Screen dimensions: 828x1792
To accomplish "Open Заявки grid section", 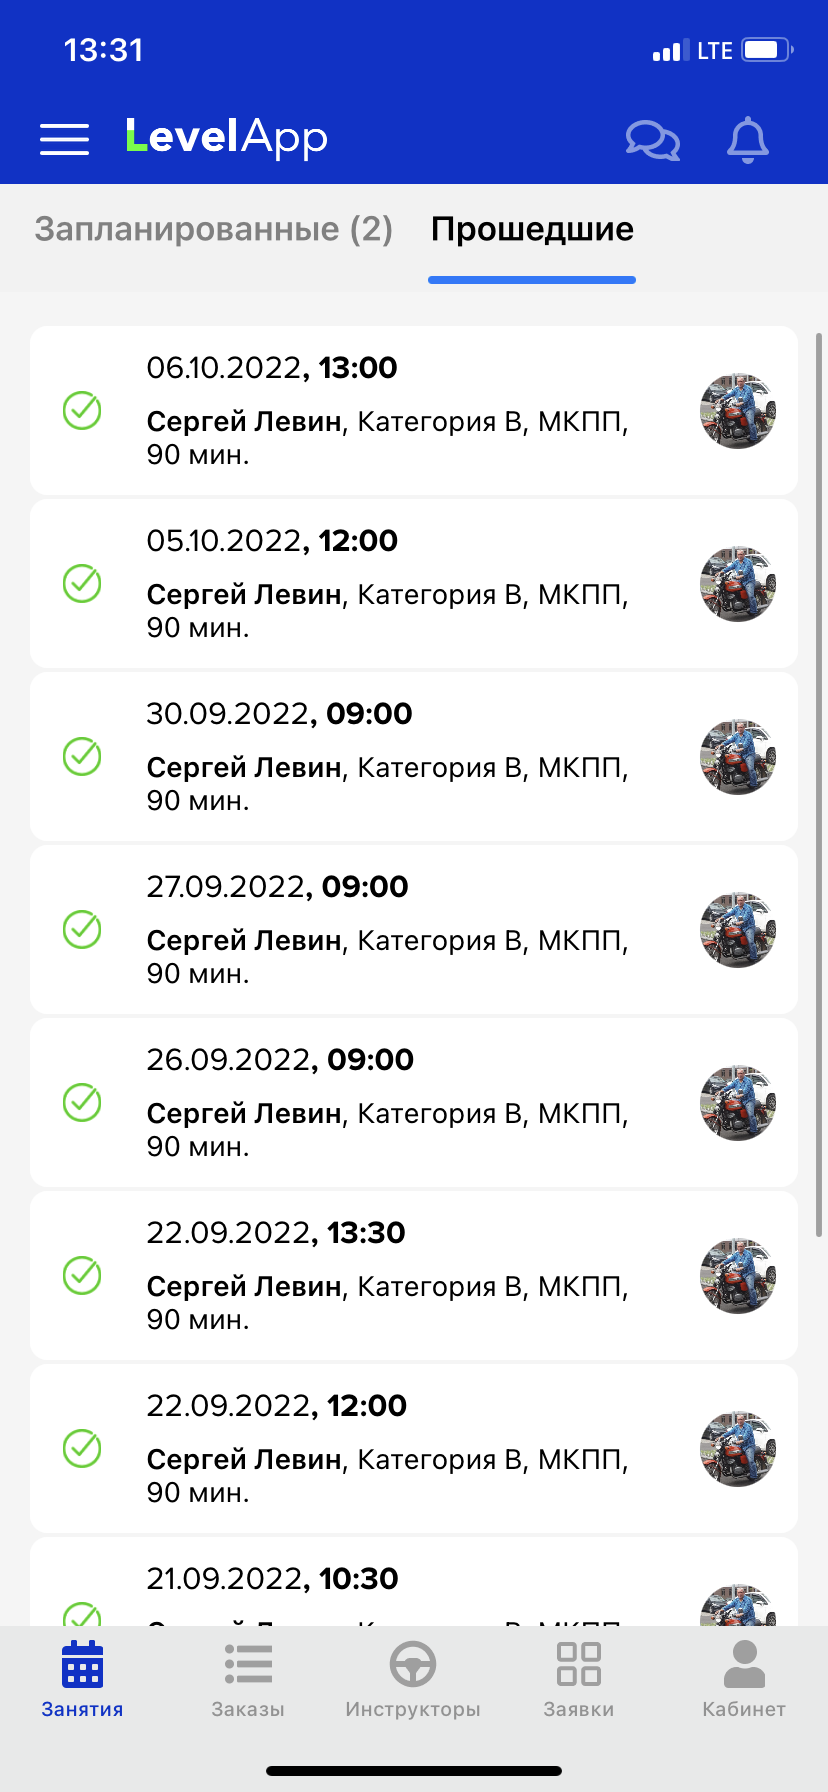I will tap(579, 1680).
